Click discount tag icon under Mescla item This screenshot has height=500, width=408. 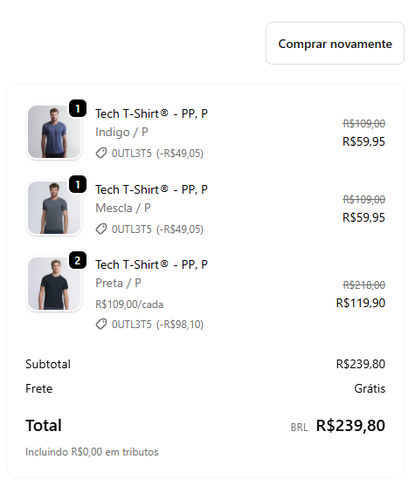pos(101,229)
